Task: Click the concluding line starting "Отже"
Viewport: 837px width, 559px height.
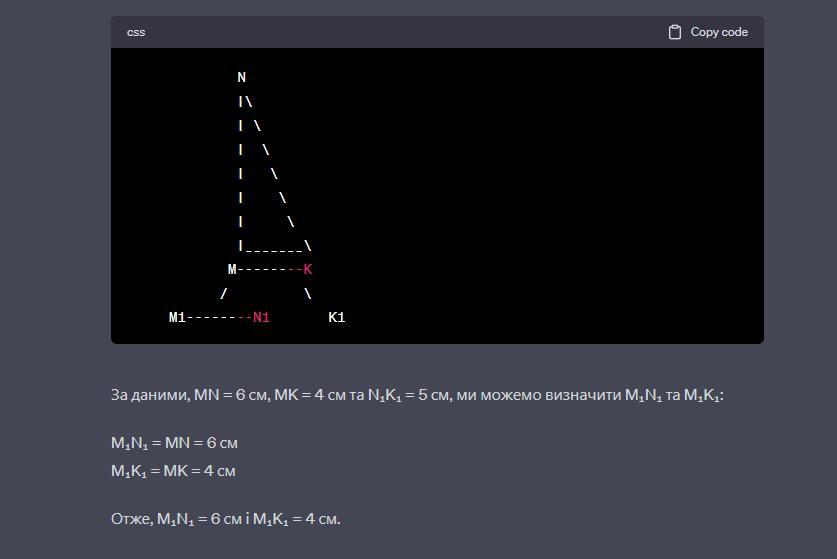Action: (225, 519)
